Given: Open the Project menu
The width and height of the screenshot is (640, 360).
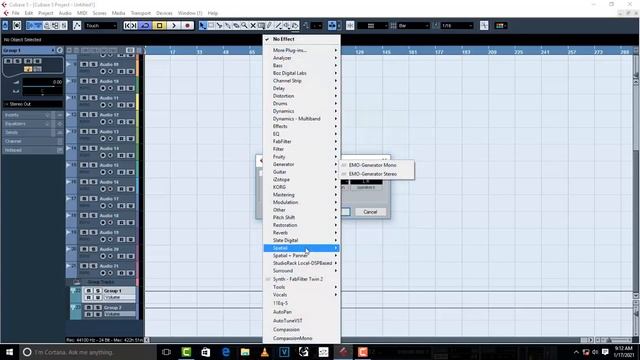Looking at the screenshot, I should tap(45, 13).
